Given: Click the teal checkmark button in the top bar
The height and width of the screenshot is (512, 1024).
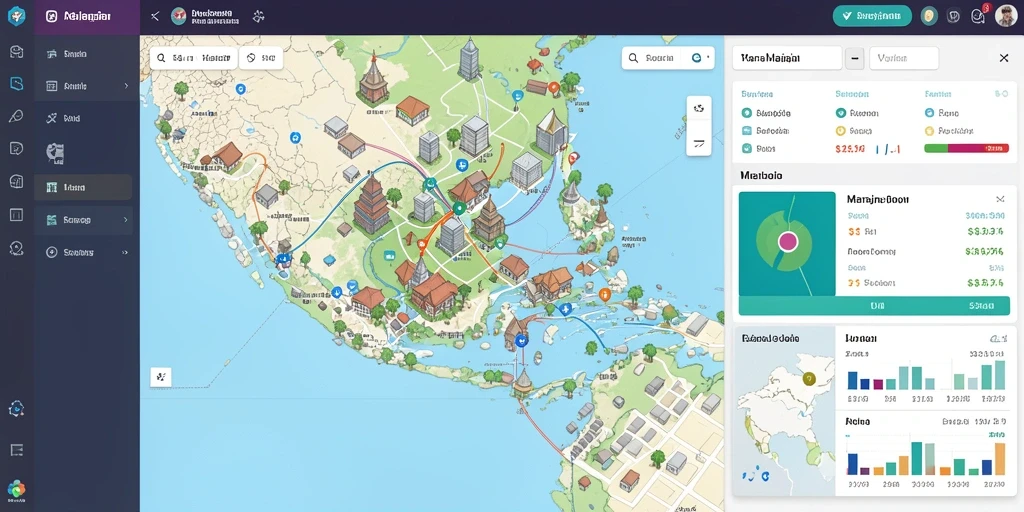Looking at the screenshot, I should coord(872,16).
